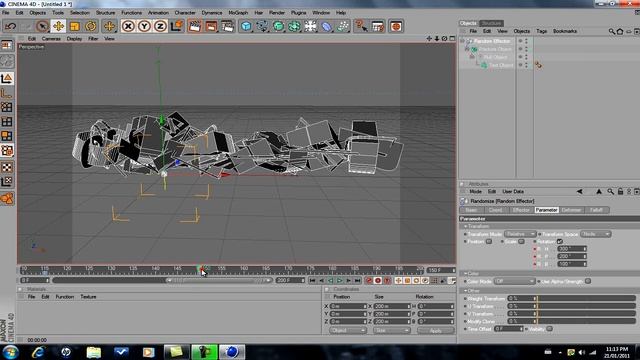Switch to the Effector tab
This screenshot has height=360, width=640.
[x=521, y=210]
